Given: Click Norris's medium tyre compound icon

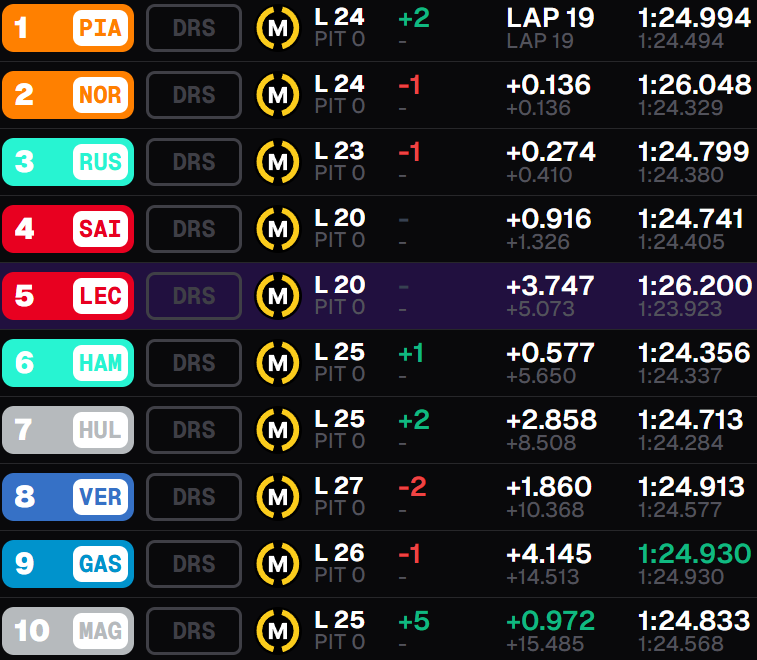Looking at the screenshot, I should coord(279,95).
